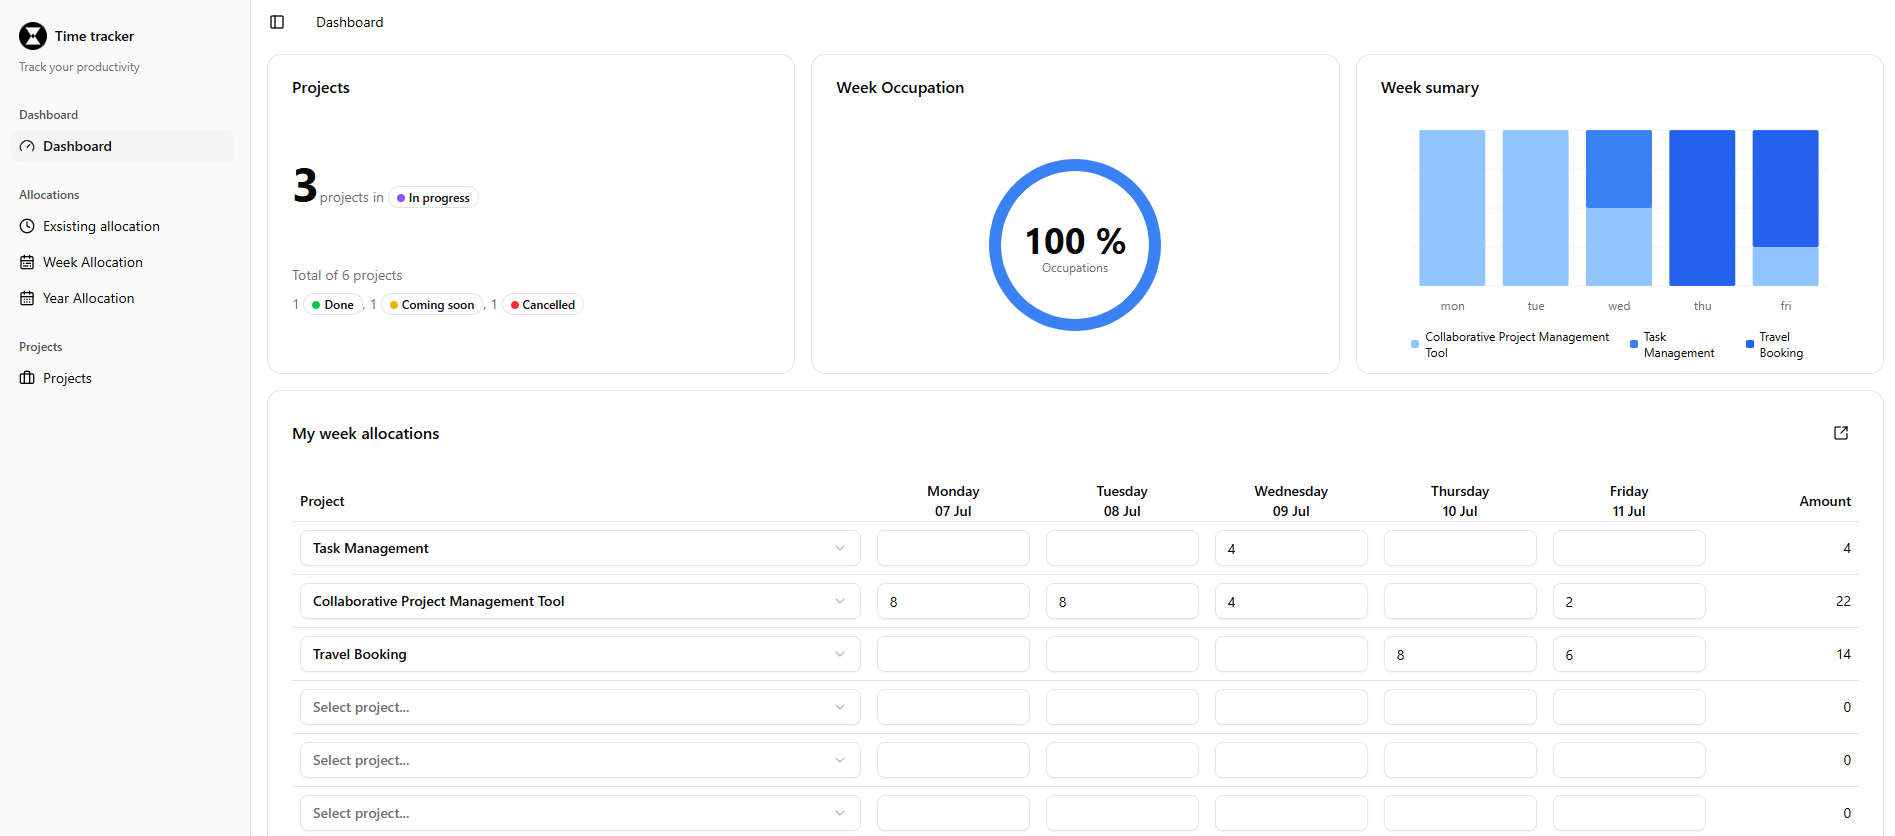Click Collaborative Project Tuesday hours field
Viewport: 1895px width, 836px height.
pos(1122,601)
